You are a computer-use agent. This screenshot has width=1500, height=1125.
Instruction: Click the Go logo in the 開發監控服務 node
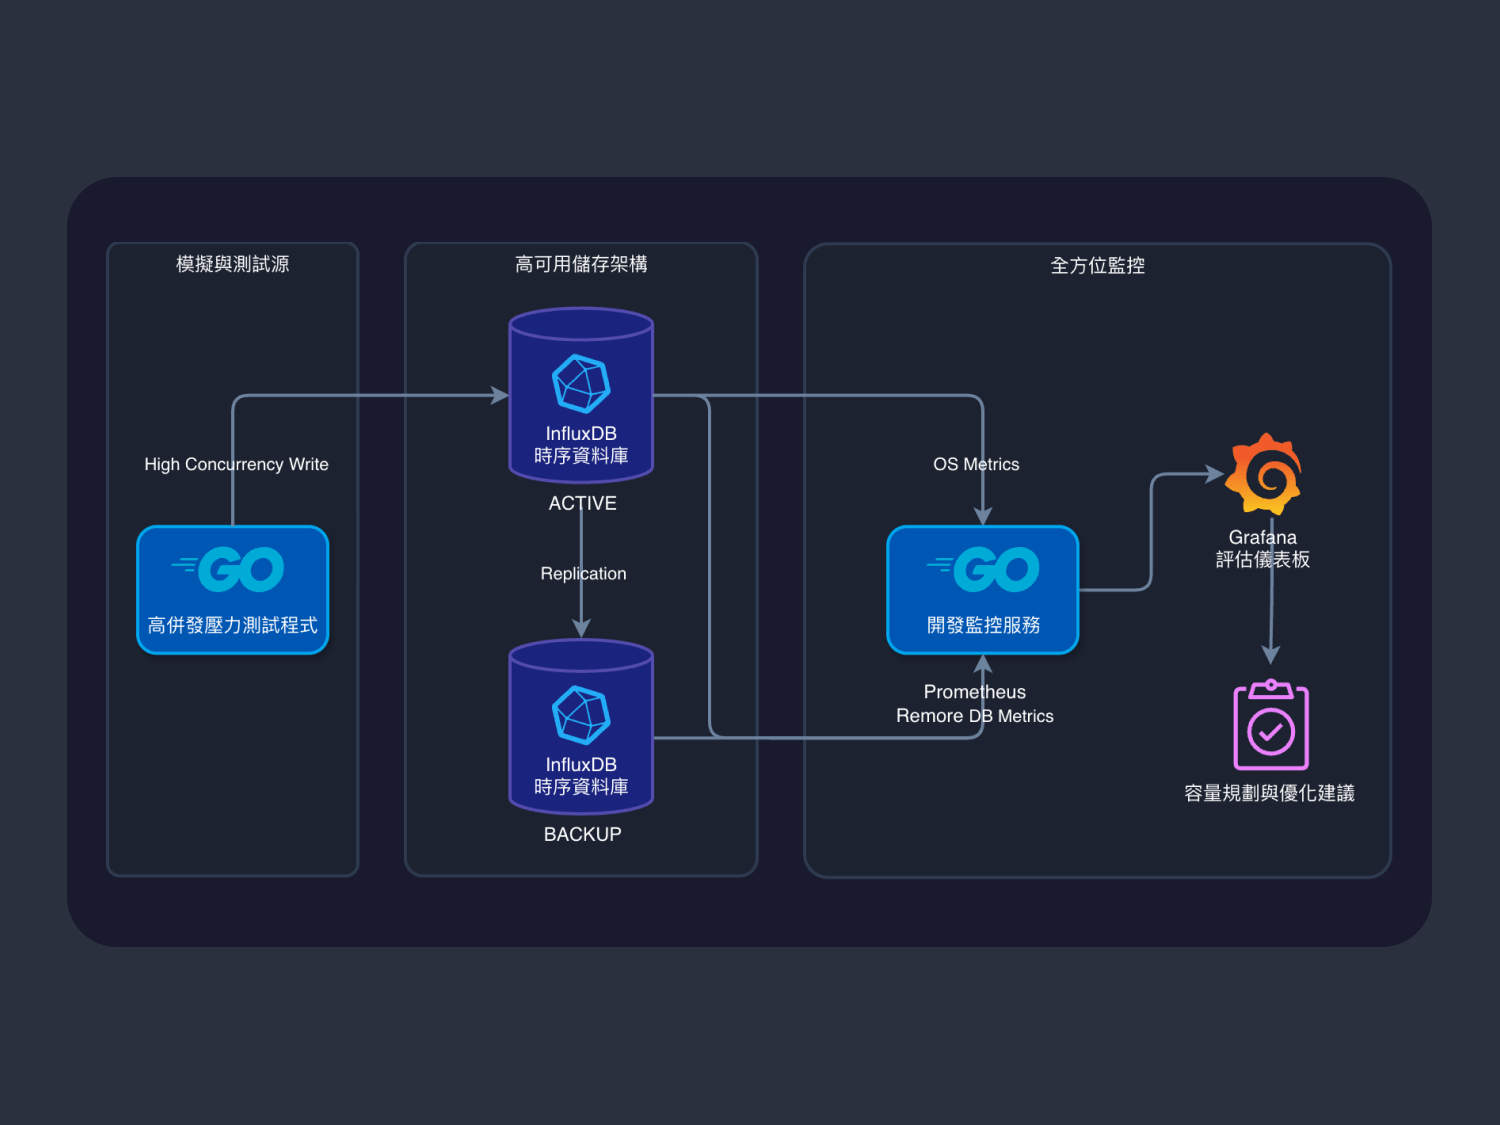[984, 569]
